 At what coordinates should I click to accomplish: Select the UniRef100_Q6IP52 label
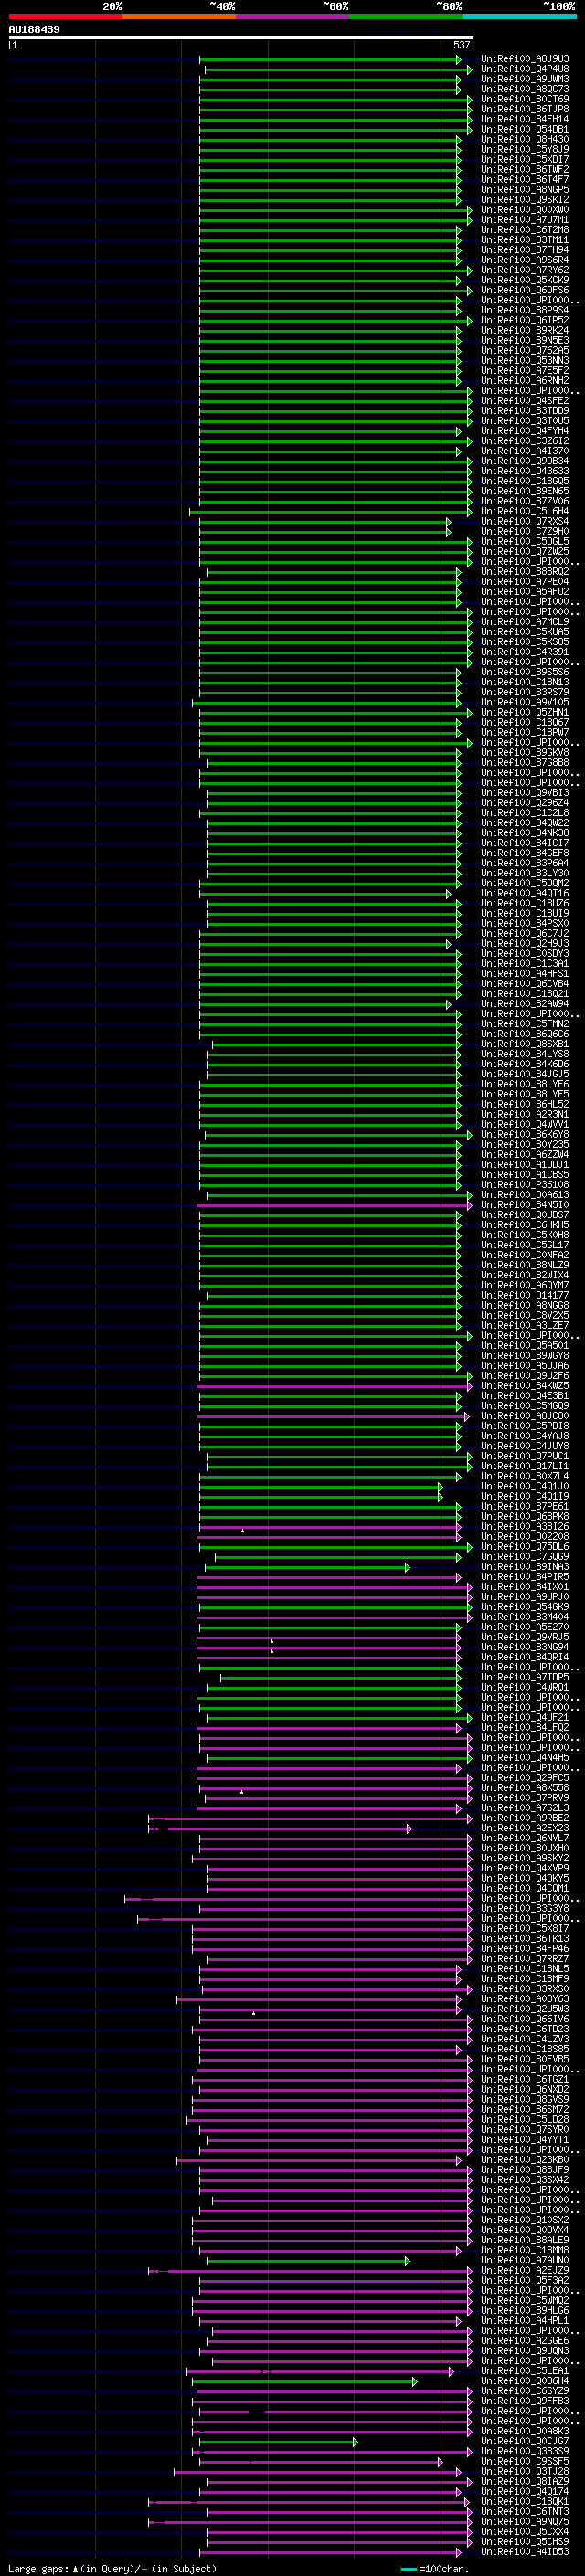pos(525,320)
